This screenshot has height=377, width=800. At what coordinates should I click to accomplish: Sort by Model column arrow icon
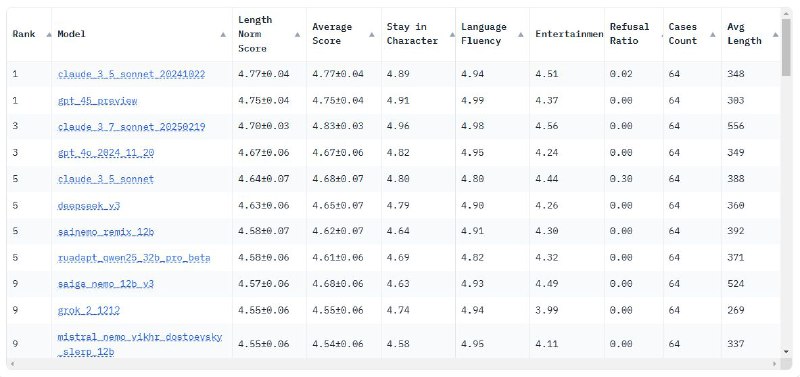[223, 35]
